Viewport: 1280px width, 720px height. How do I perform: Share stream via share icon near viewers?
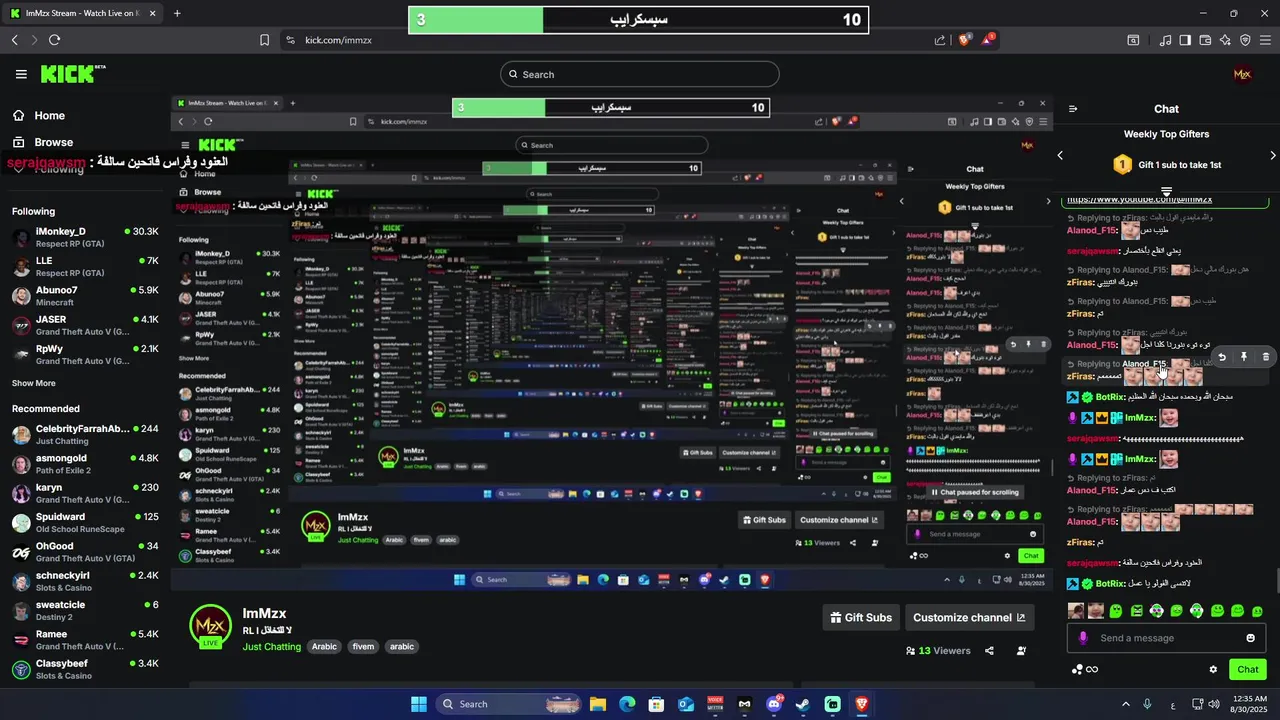point(989,651)
